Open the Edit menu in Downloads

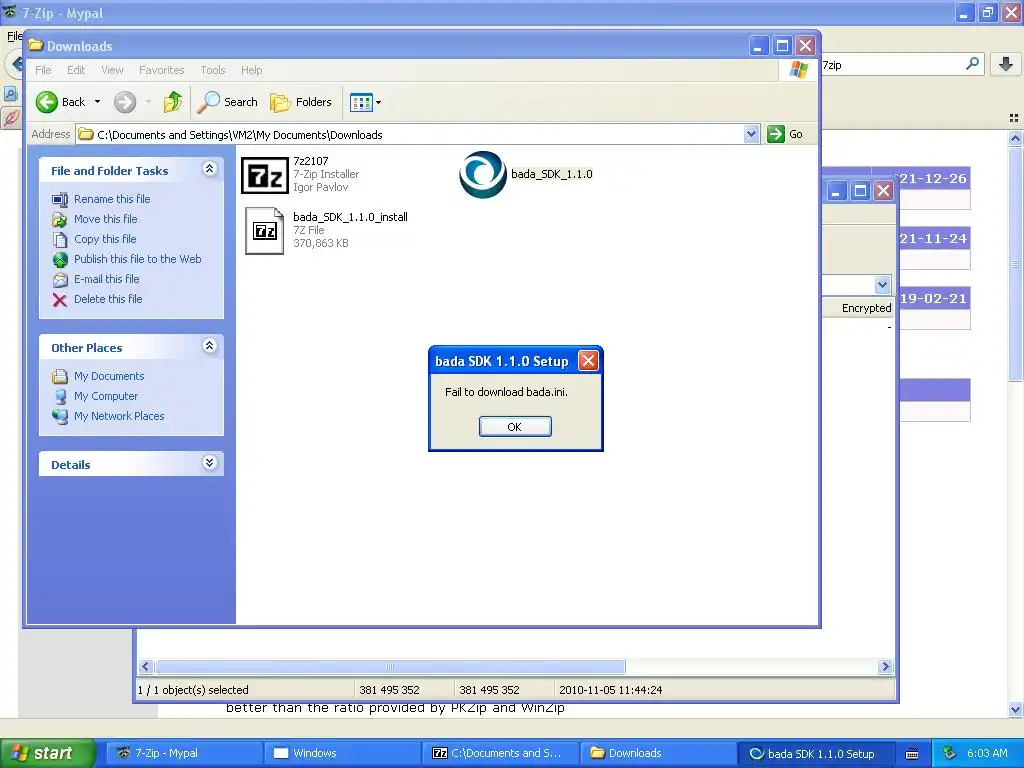76,70
